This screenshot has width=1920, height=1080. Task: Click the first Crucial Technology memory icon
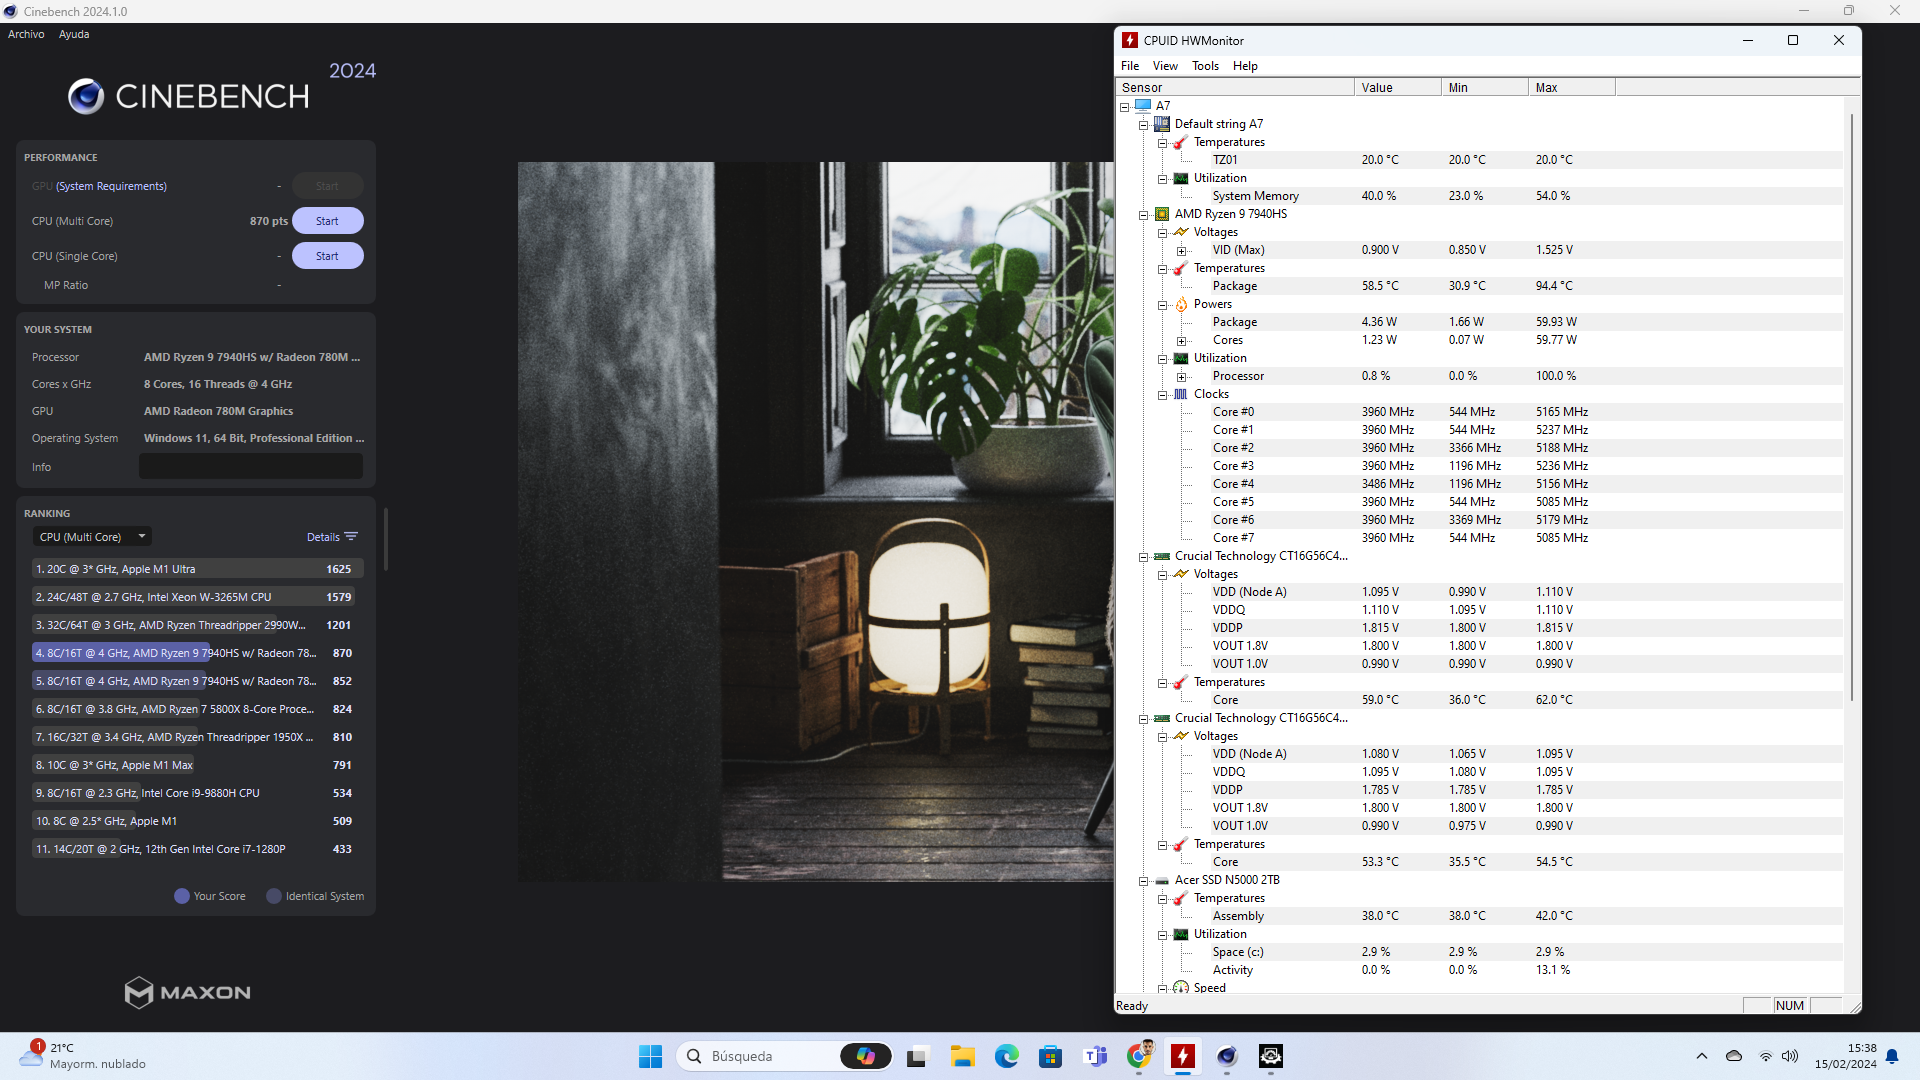click(x=1162, y=556)
